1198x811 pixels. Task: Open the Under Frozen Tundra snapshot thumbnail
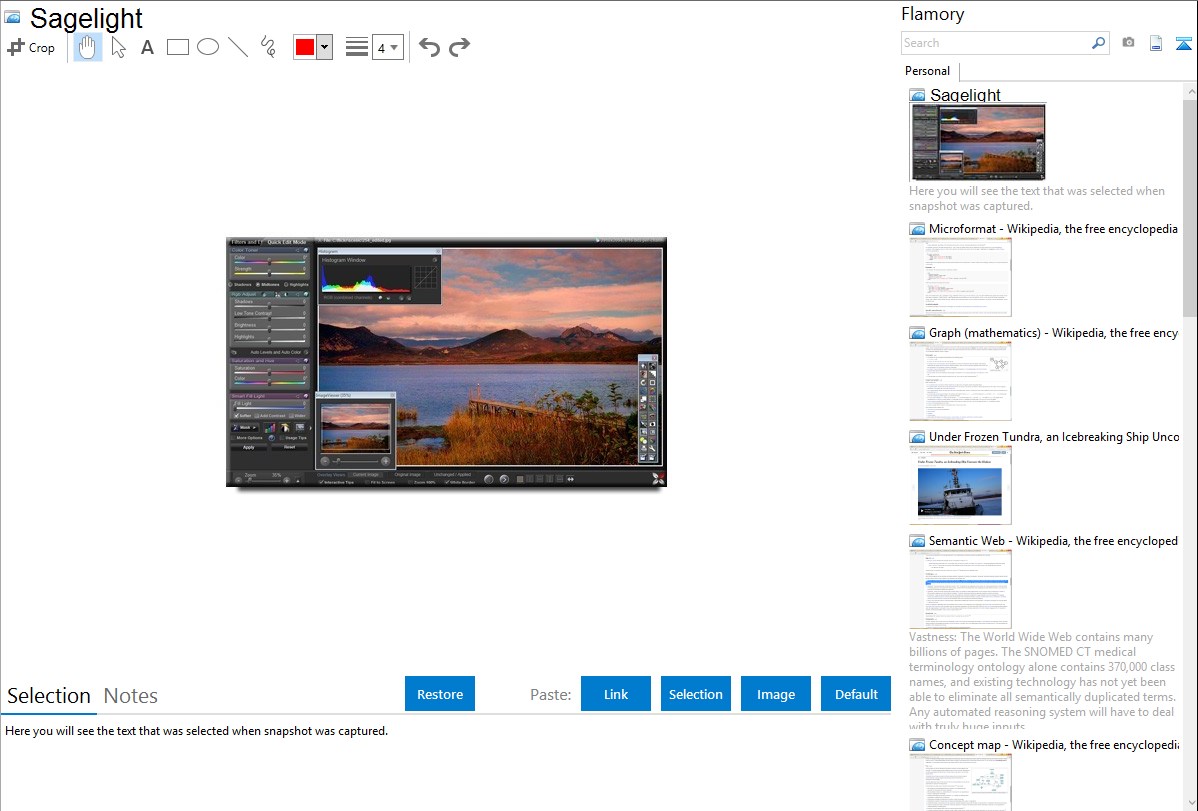click(960, 485)
